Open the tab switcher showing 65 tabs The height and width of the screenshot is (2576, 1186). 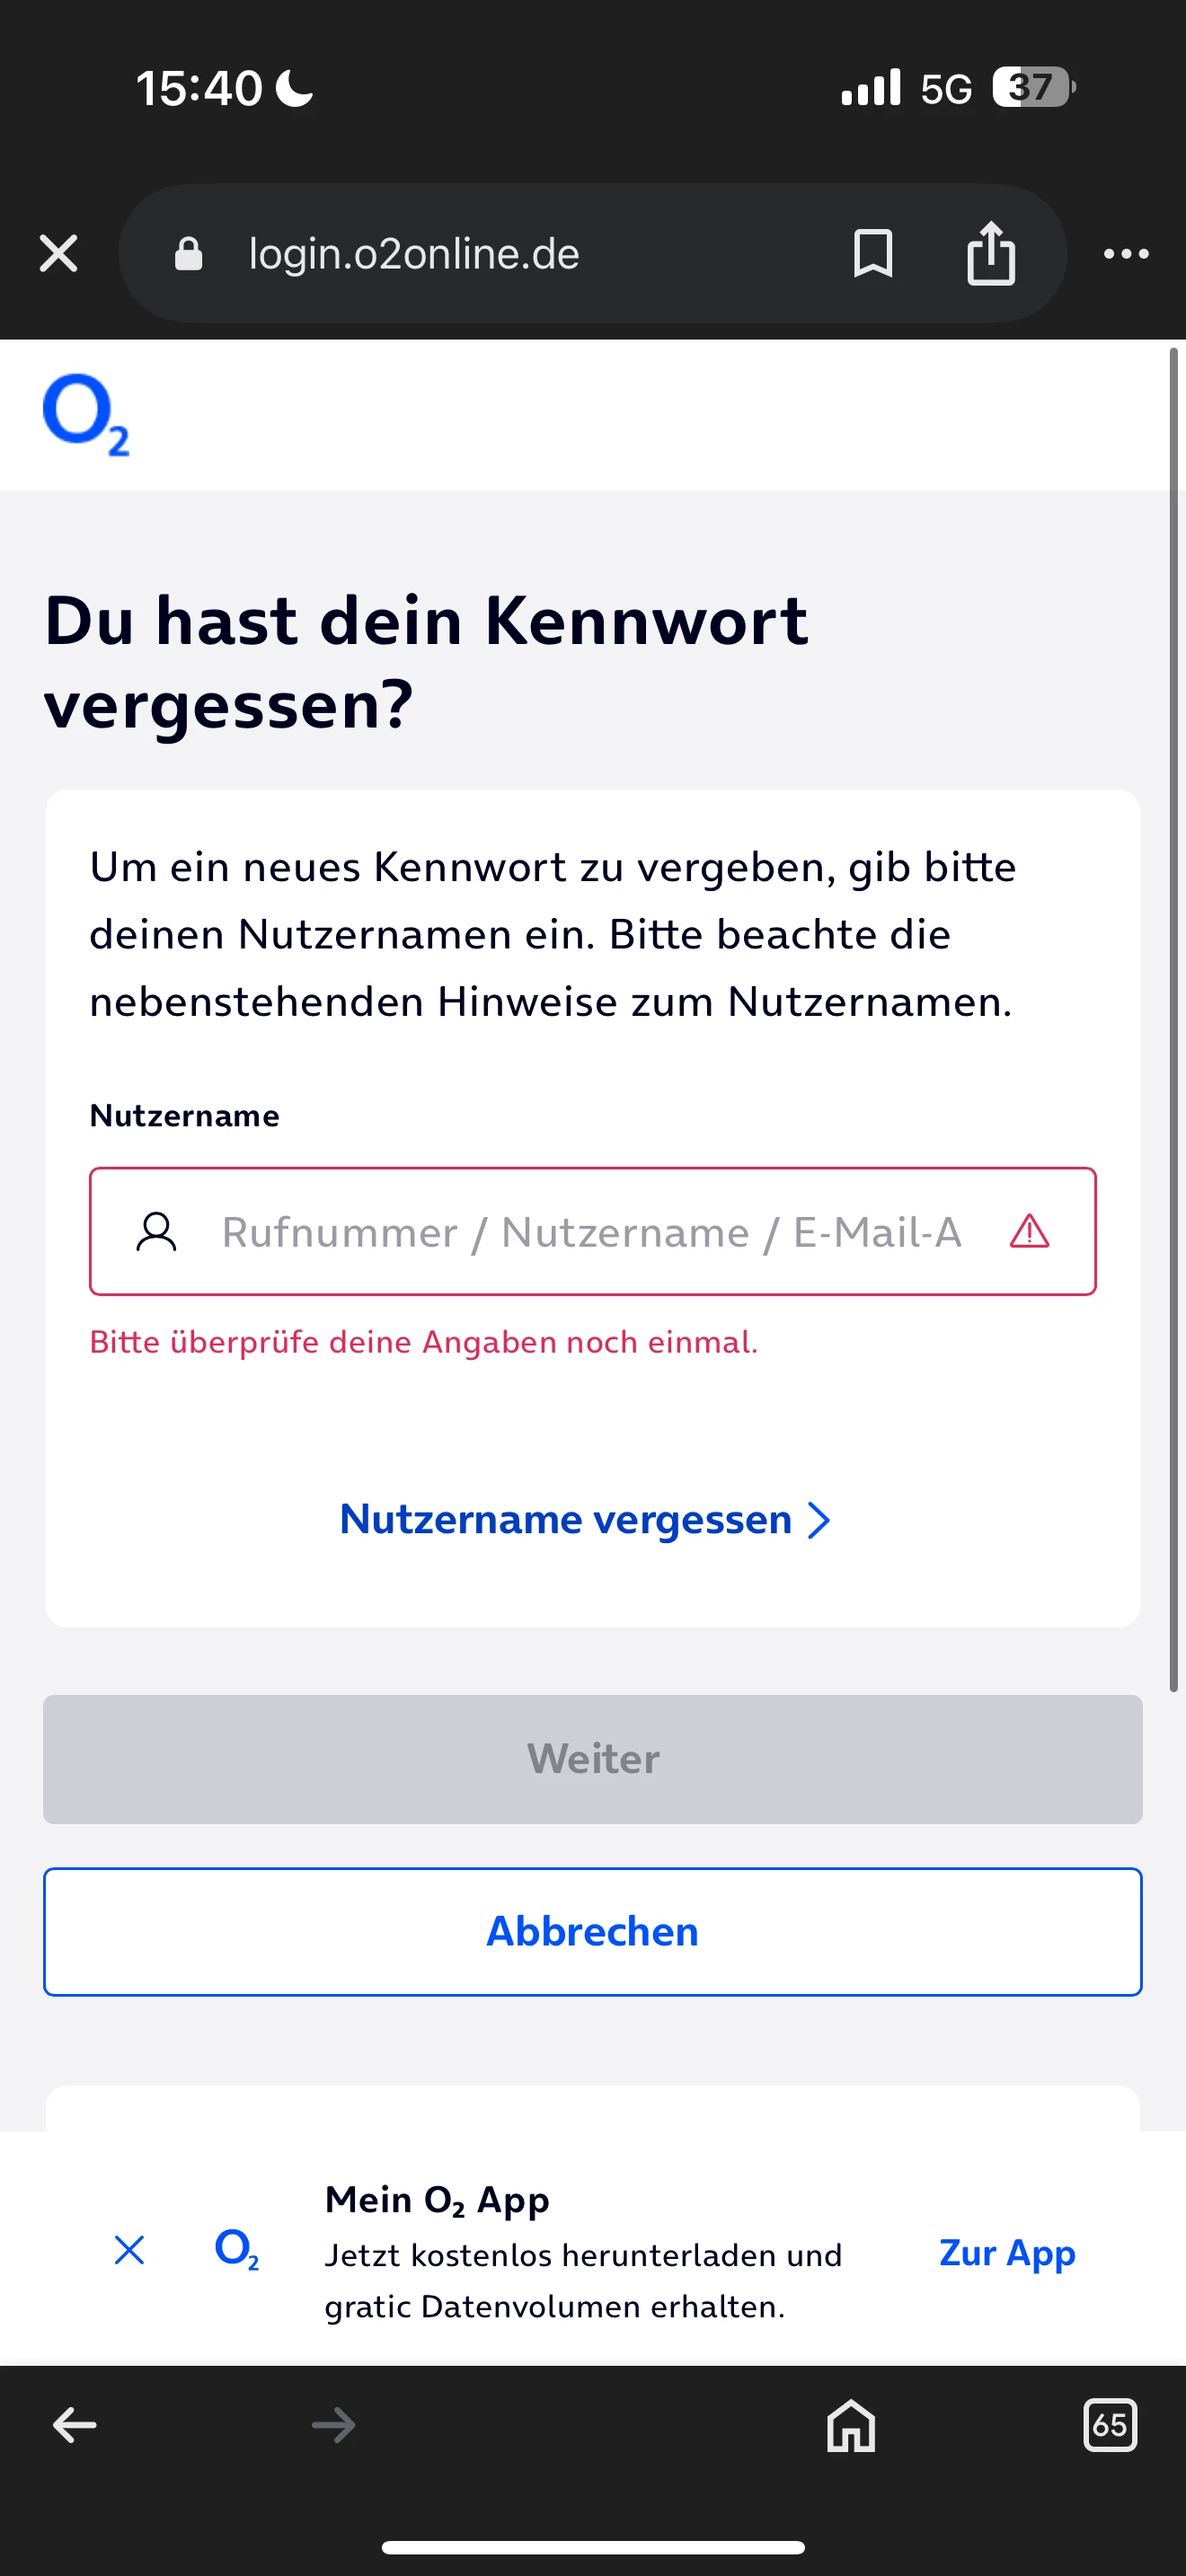point(1110,2424)
